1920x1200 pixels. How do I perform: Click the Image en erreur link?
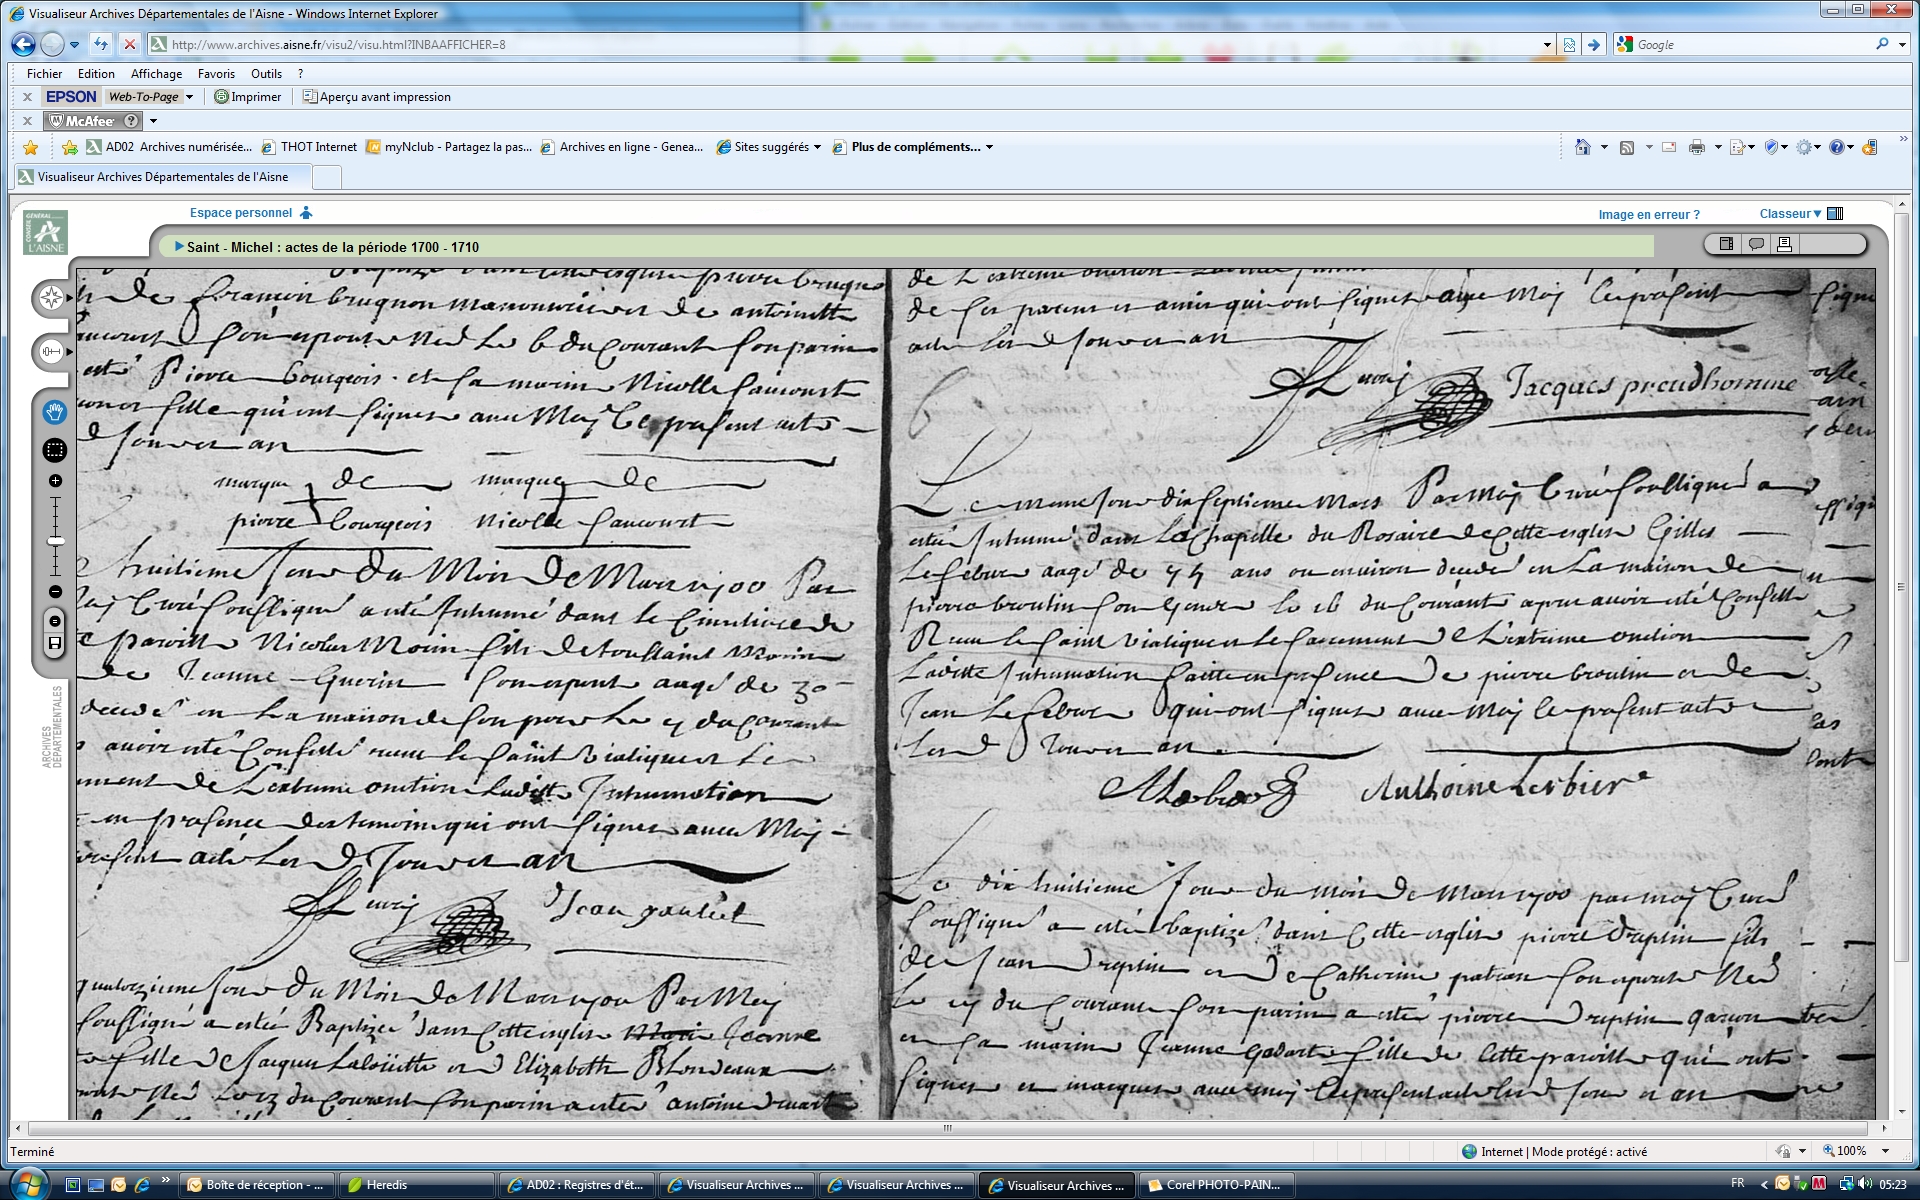1648,214
